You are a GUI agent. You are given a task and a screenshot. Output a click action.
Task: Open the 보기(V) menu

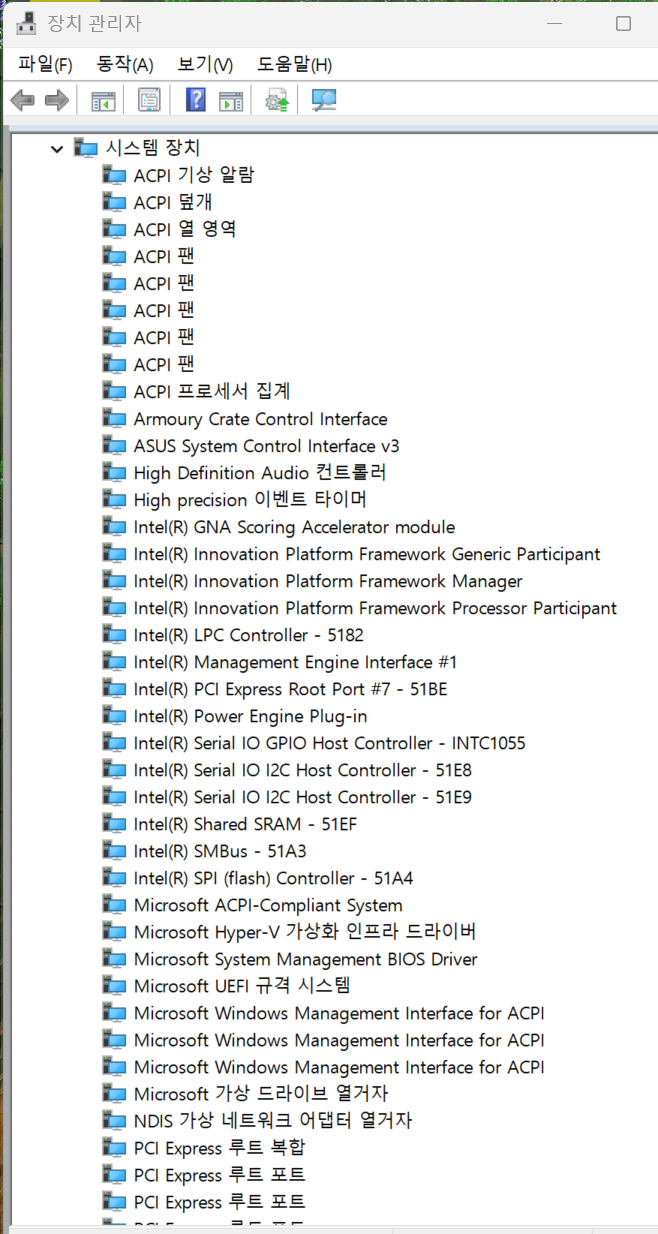pyautogui.click(x=205, y=64)
